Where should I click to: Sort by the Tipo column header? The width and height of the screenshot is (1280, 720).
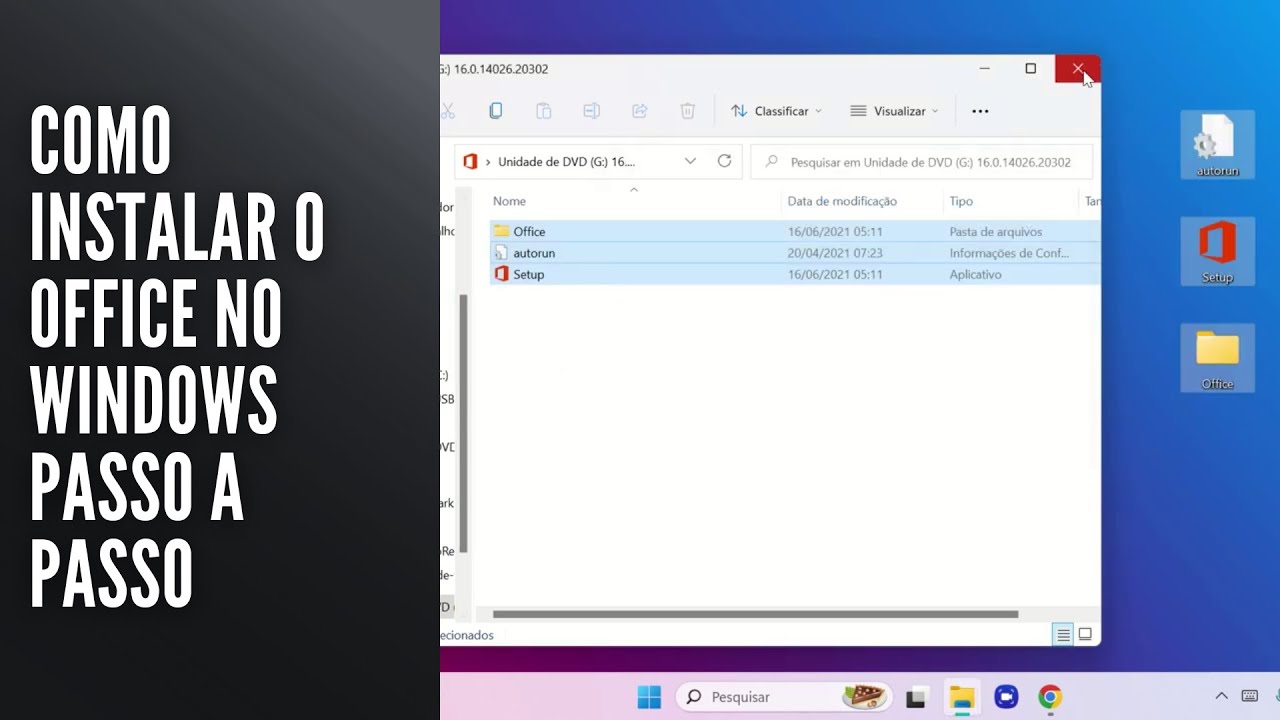point(961,201)
